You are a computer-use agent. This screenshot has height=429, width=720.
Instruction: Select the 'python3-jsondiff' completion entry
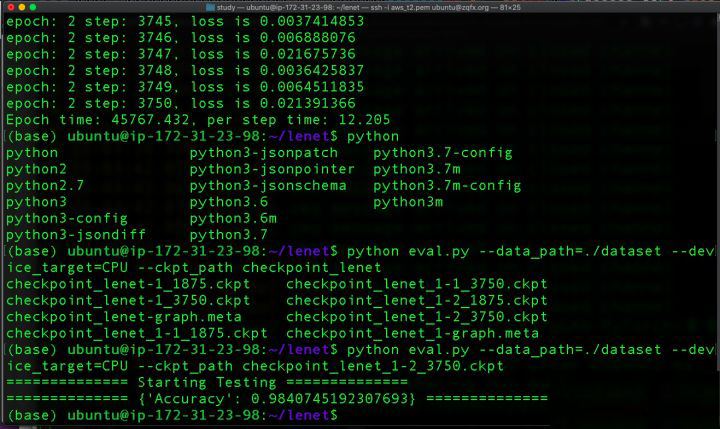[x=75, y=235]
